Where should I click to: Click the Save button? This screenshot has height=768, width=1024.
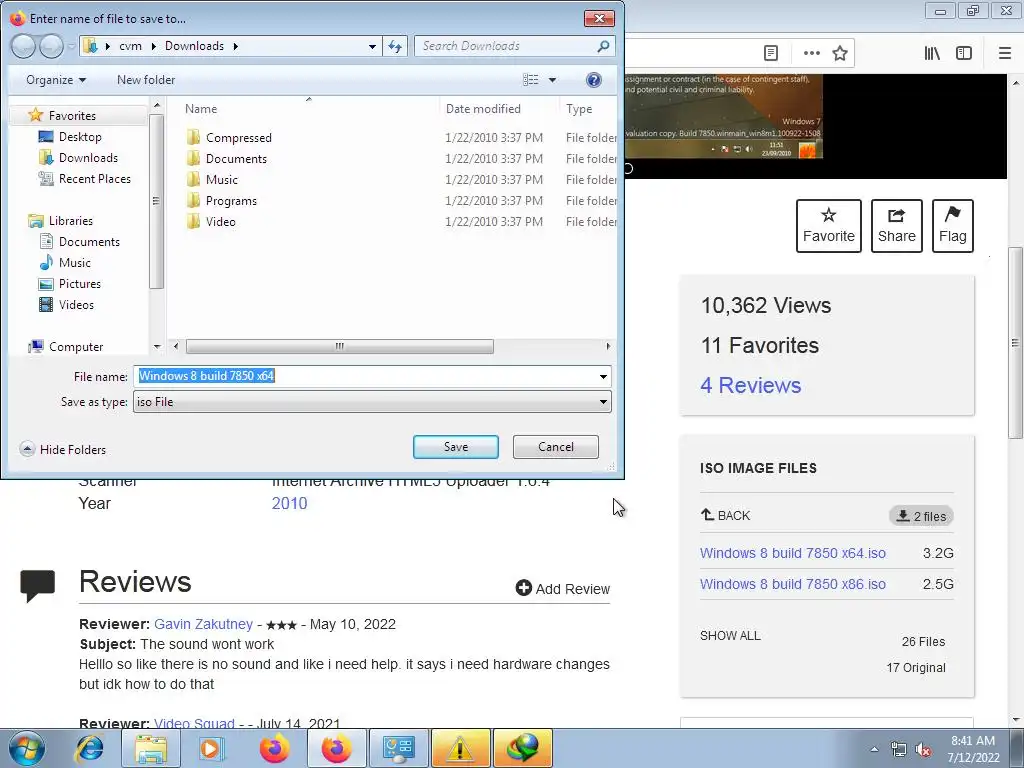(456, 447)
